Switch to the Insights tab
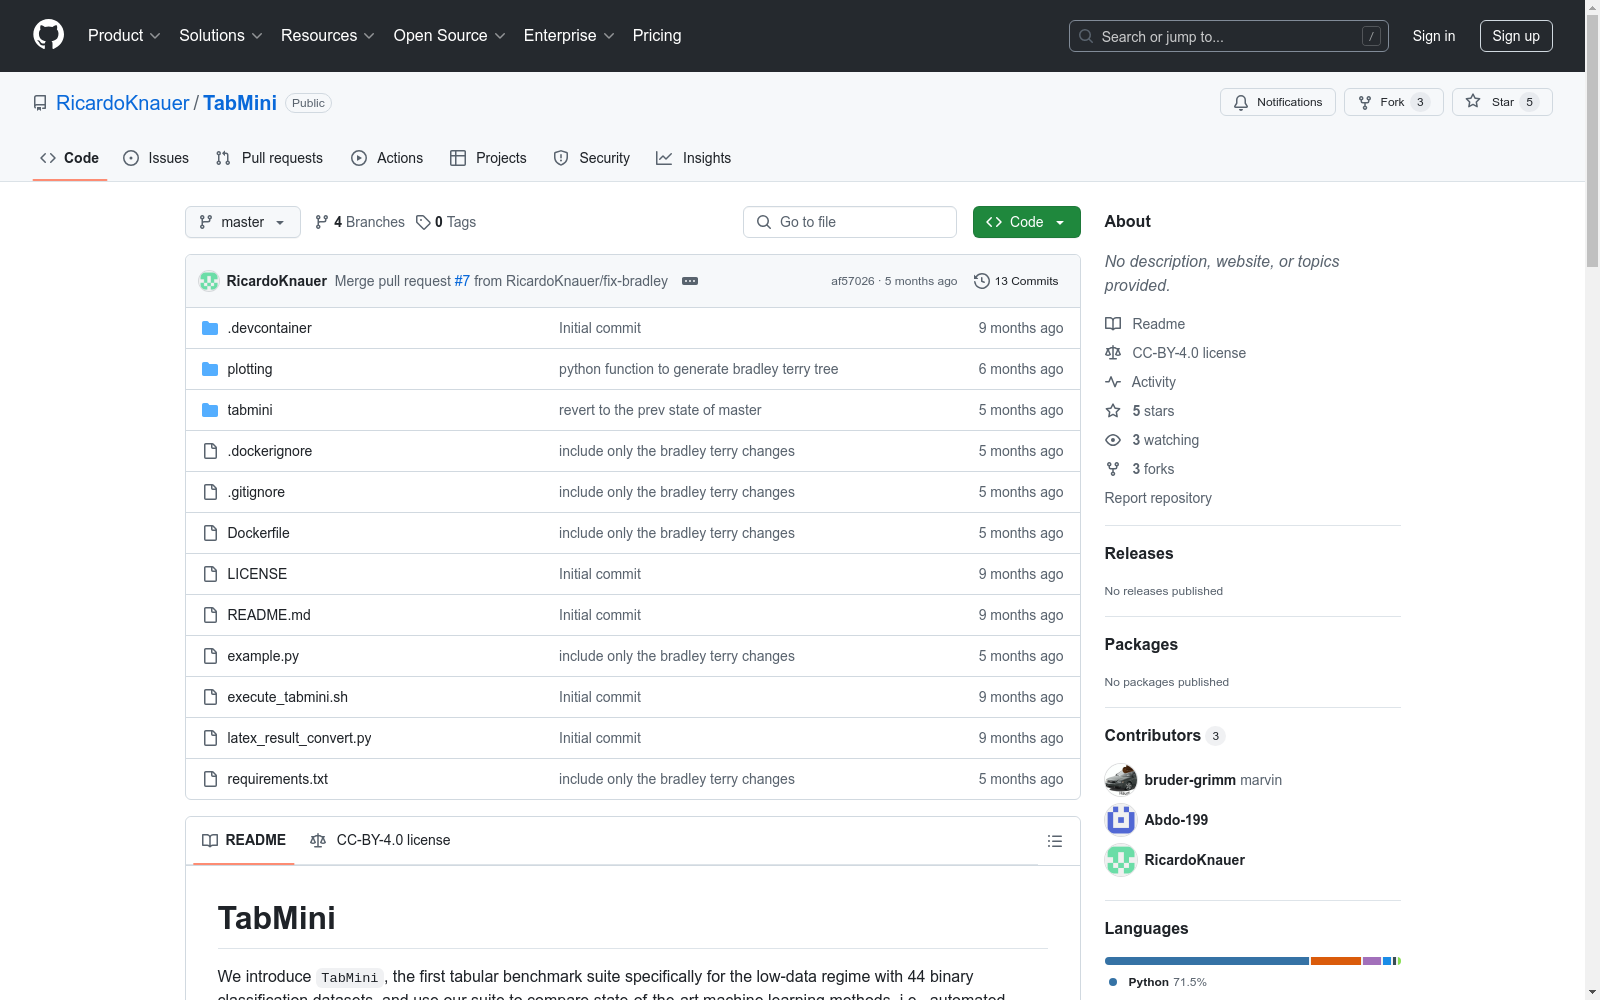The width and height of the screenshot is (1600, 1000). [694, 158]
